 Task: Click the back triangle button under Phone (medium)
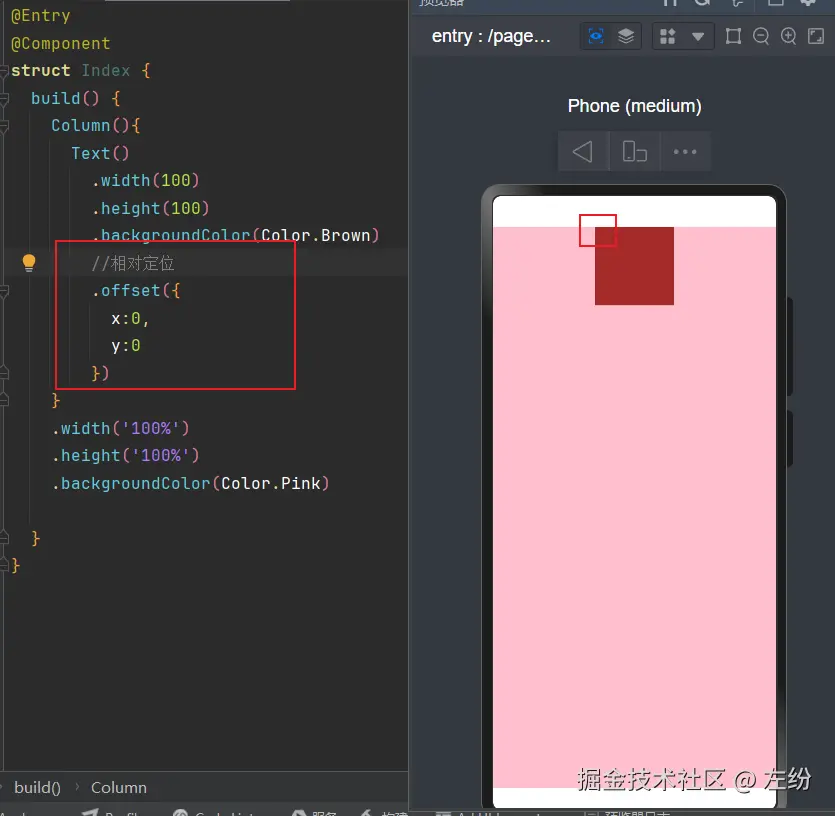tap(583, 152)
